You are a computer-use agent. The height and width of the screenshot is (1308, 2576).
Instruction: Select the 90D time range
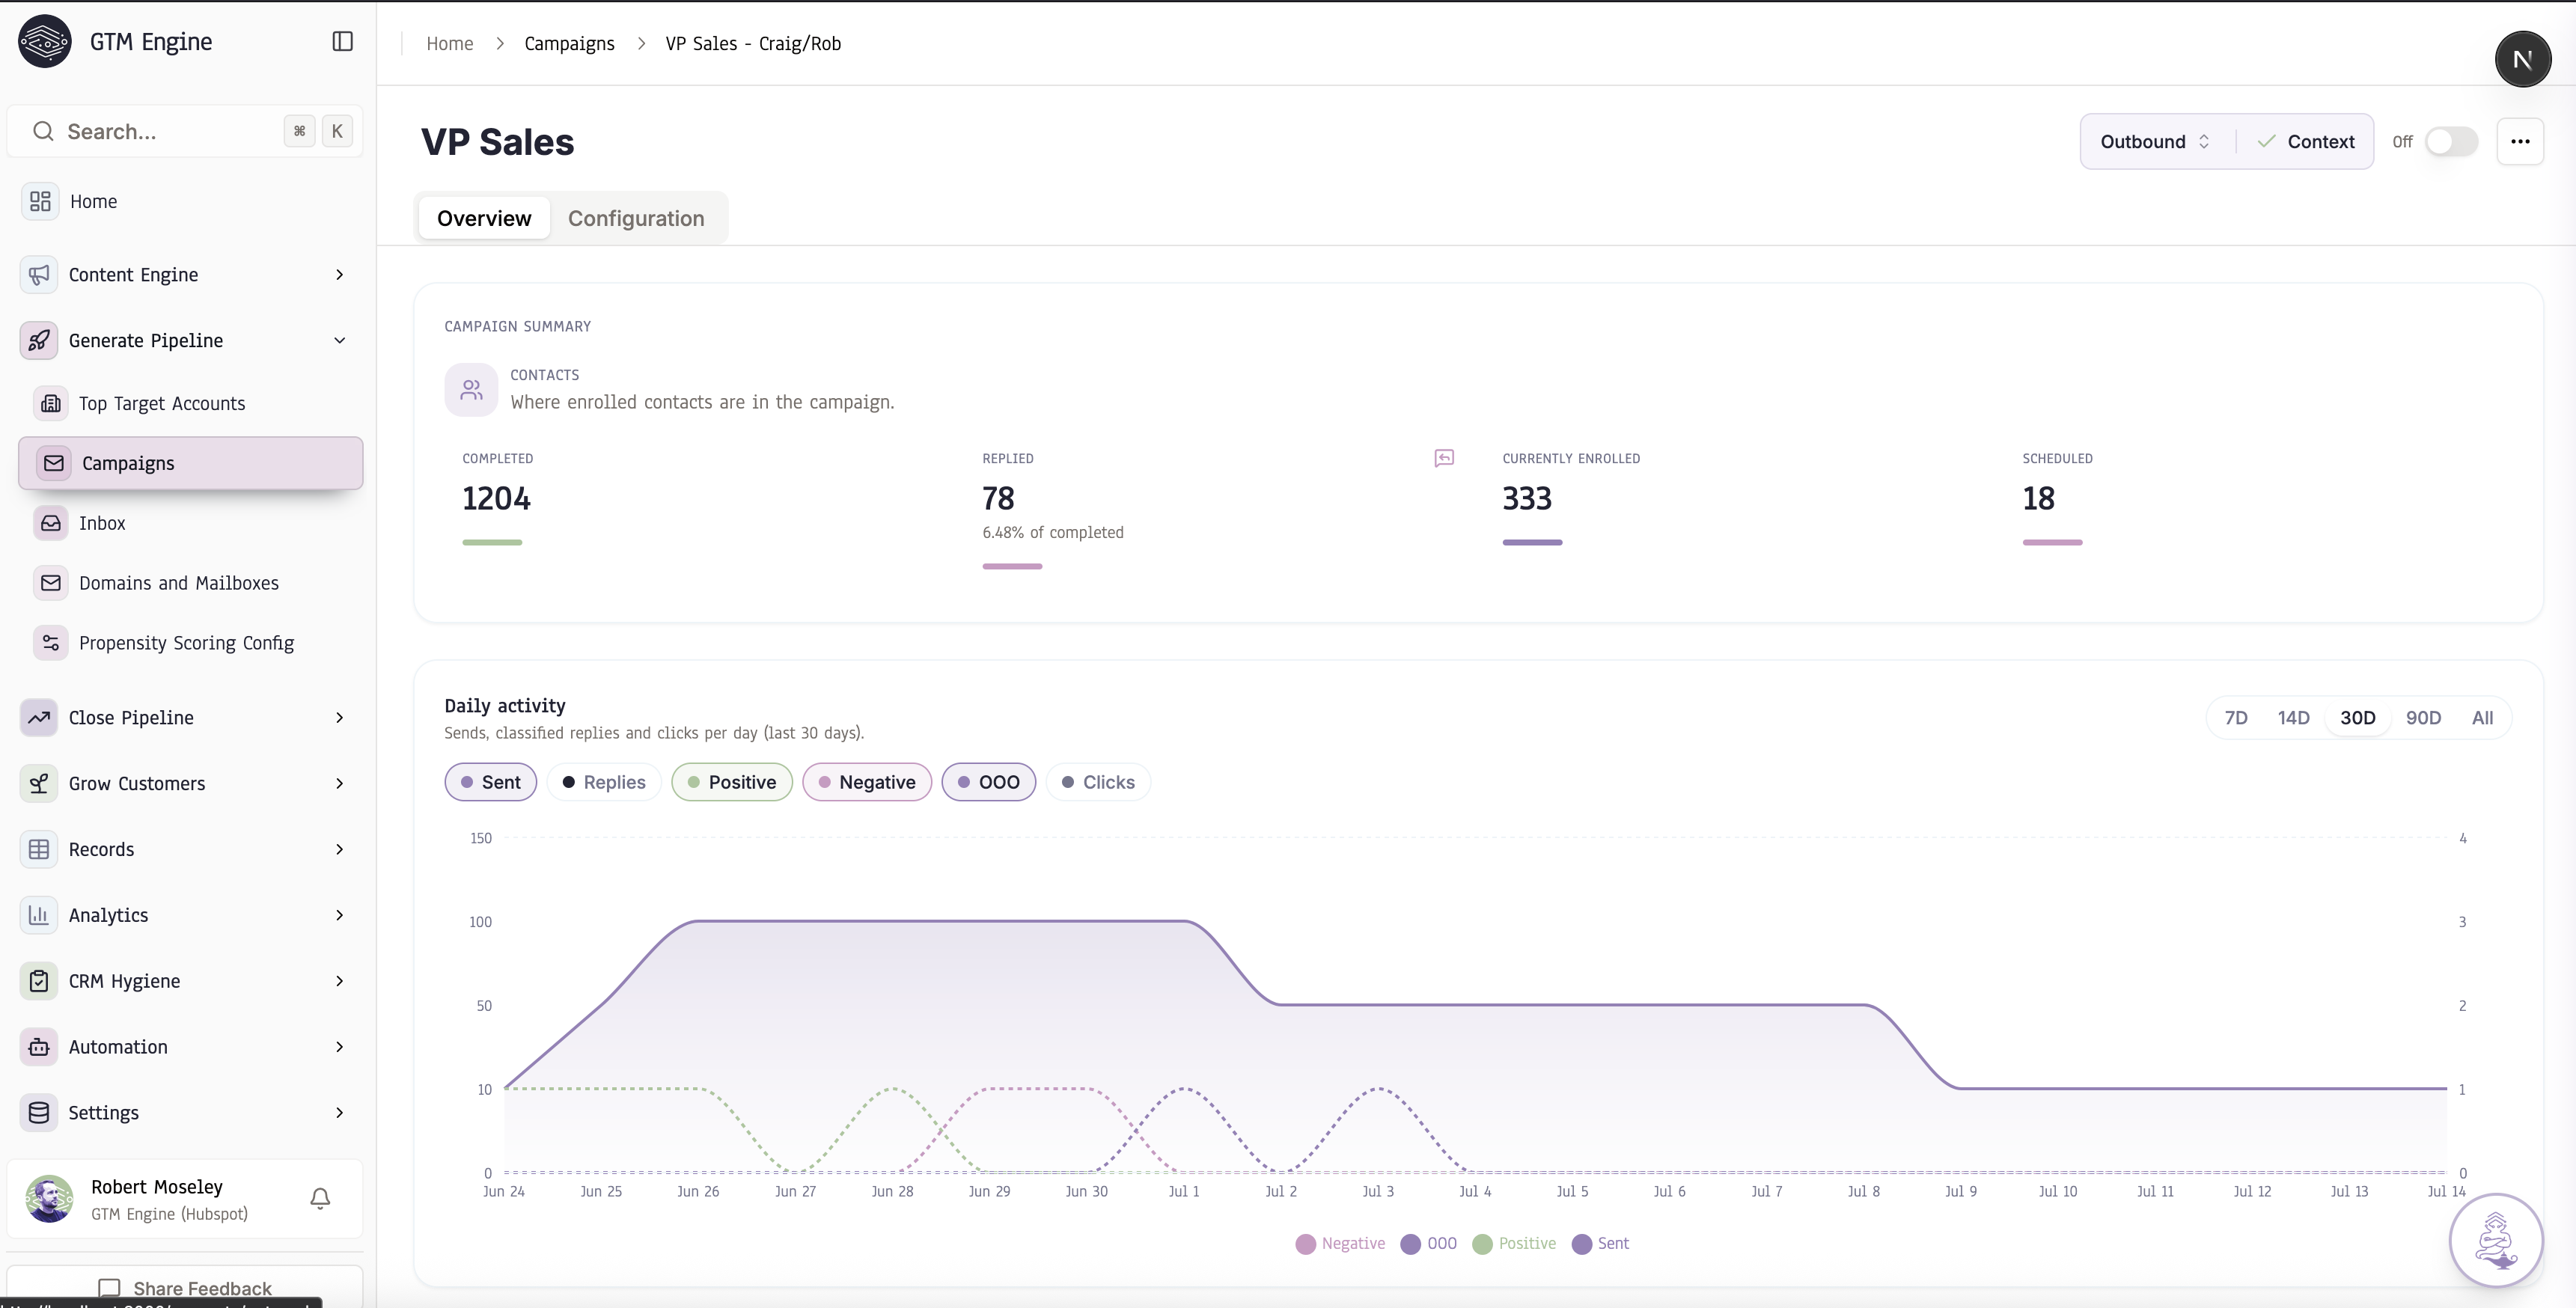click(x=2423, y=718)
